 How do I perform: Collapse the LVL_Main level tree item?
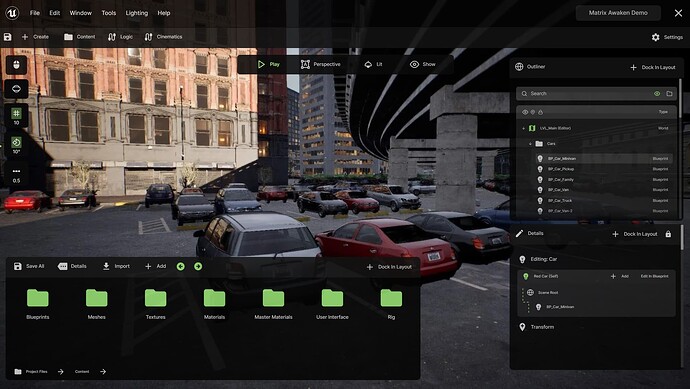point(523,128)
